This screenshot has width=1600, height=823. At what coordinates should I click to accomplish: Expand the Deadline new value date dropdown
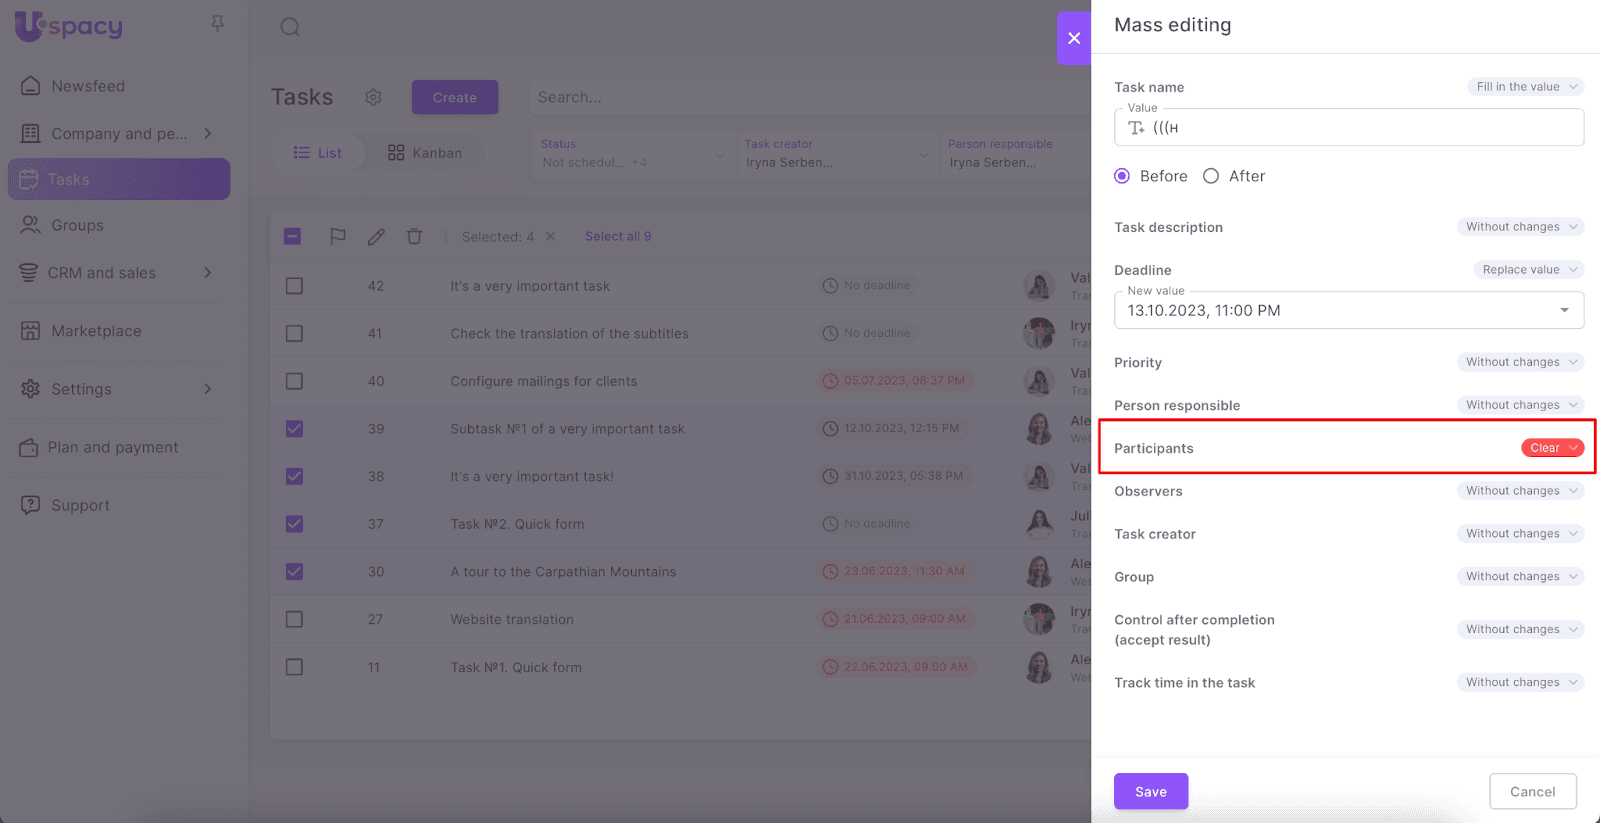[x=1564, y=310]
